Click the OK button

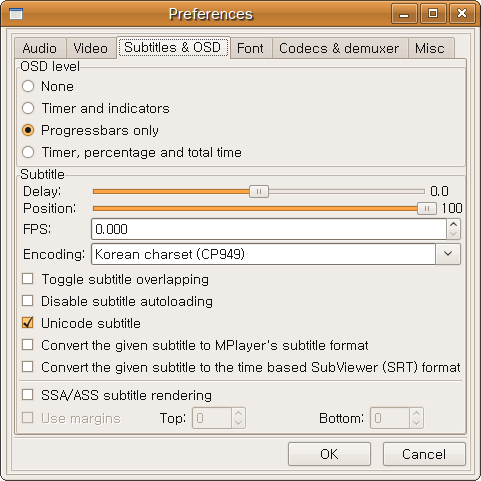click(x=329, y=454)
